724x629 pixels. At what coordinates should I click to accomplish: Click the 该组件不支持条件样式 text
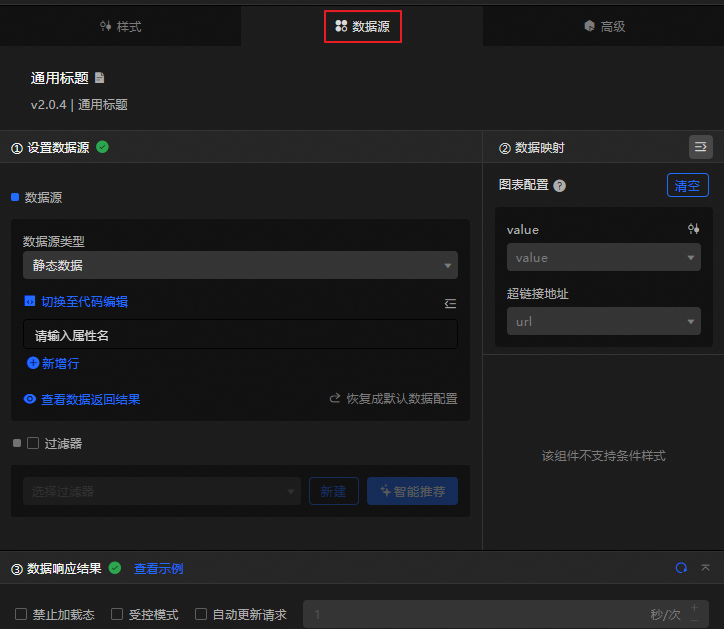click(x=603, y=456)
